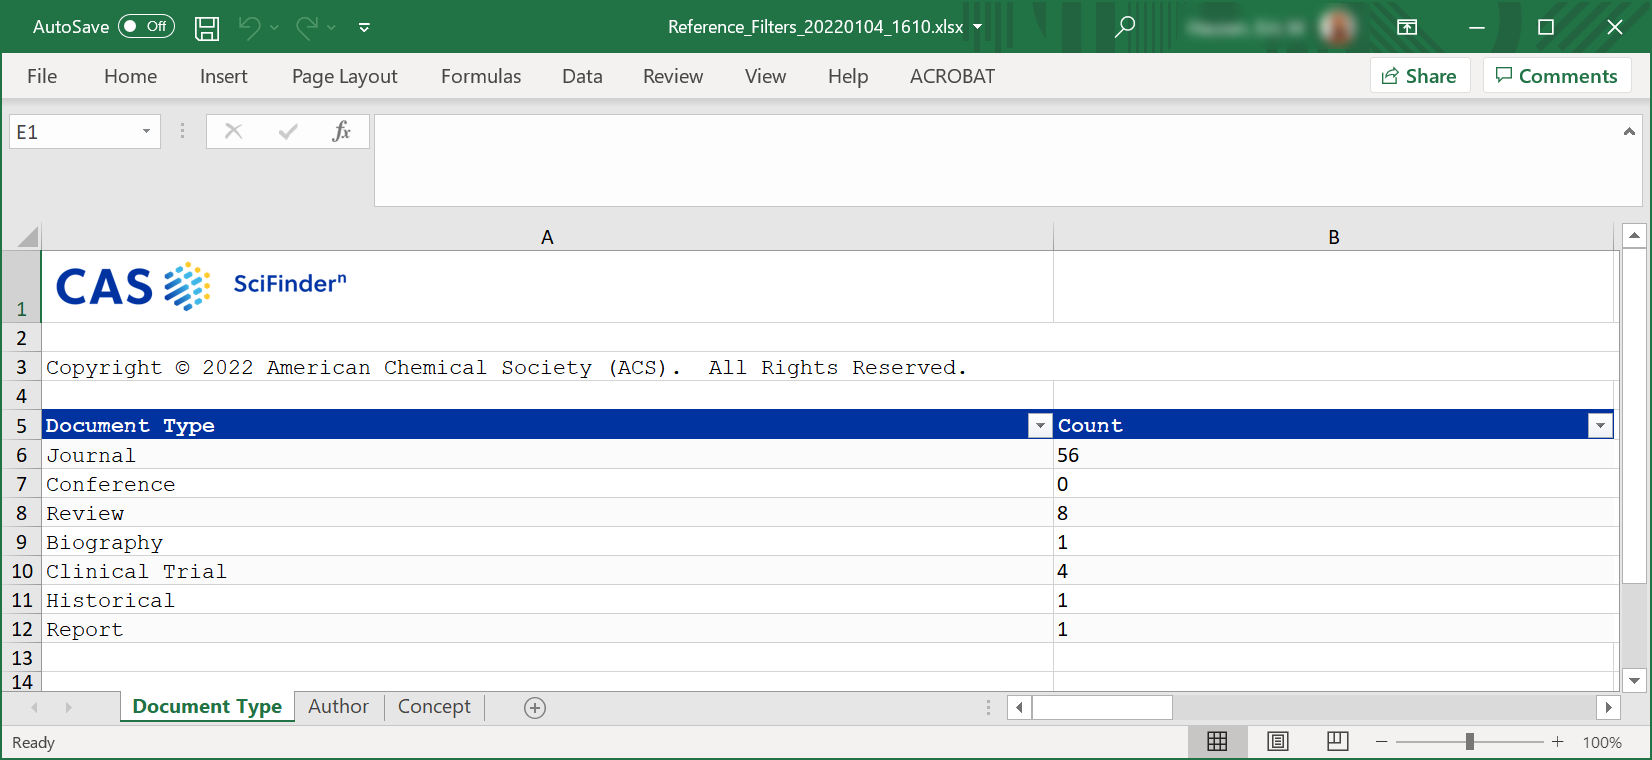Open the file name dropdown in title bar
The image size is (1652, 760).
click(977, 27)
